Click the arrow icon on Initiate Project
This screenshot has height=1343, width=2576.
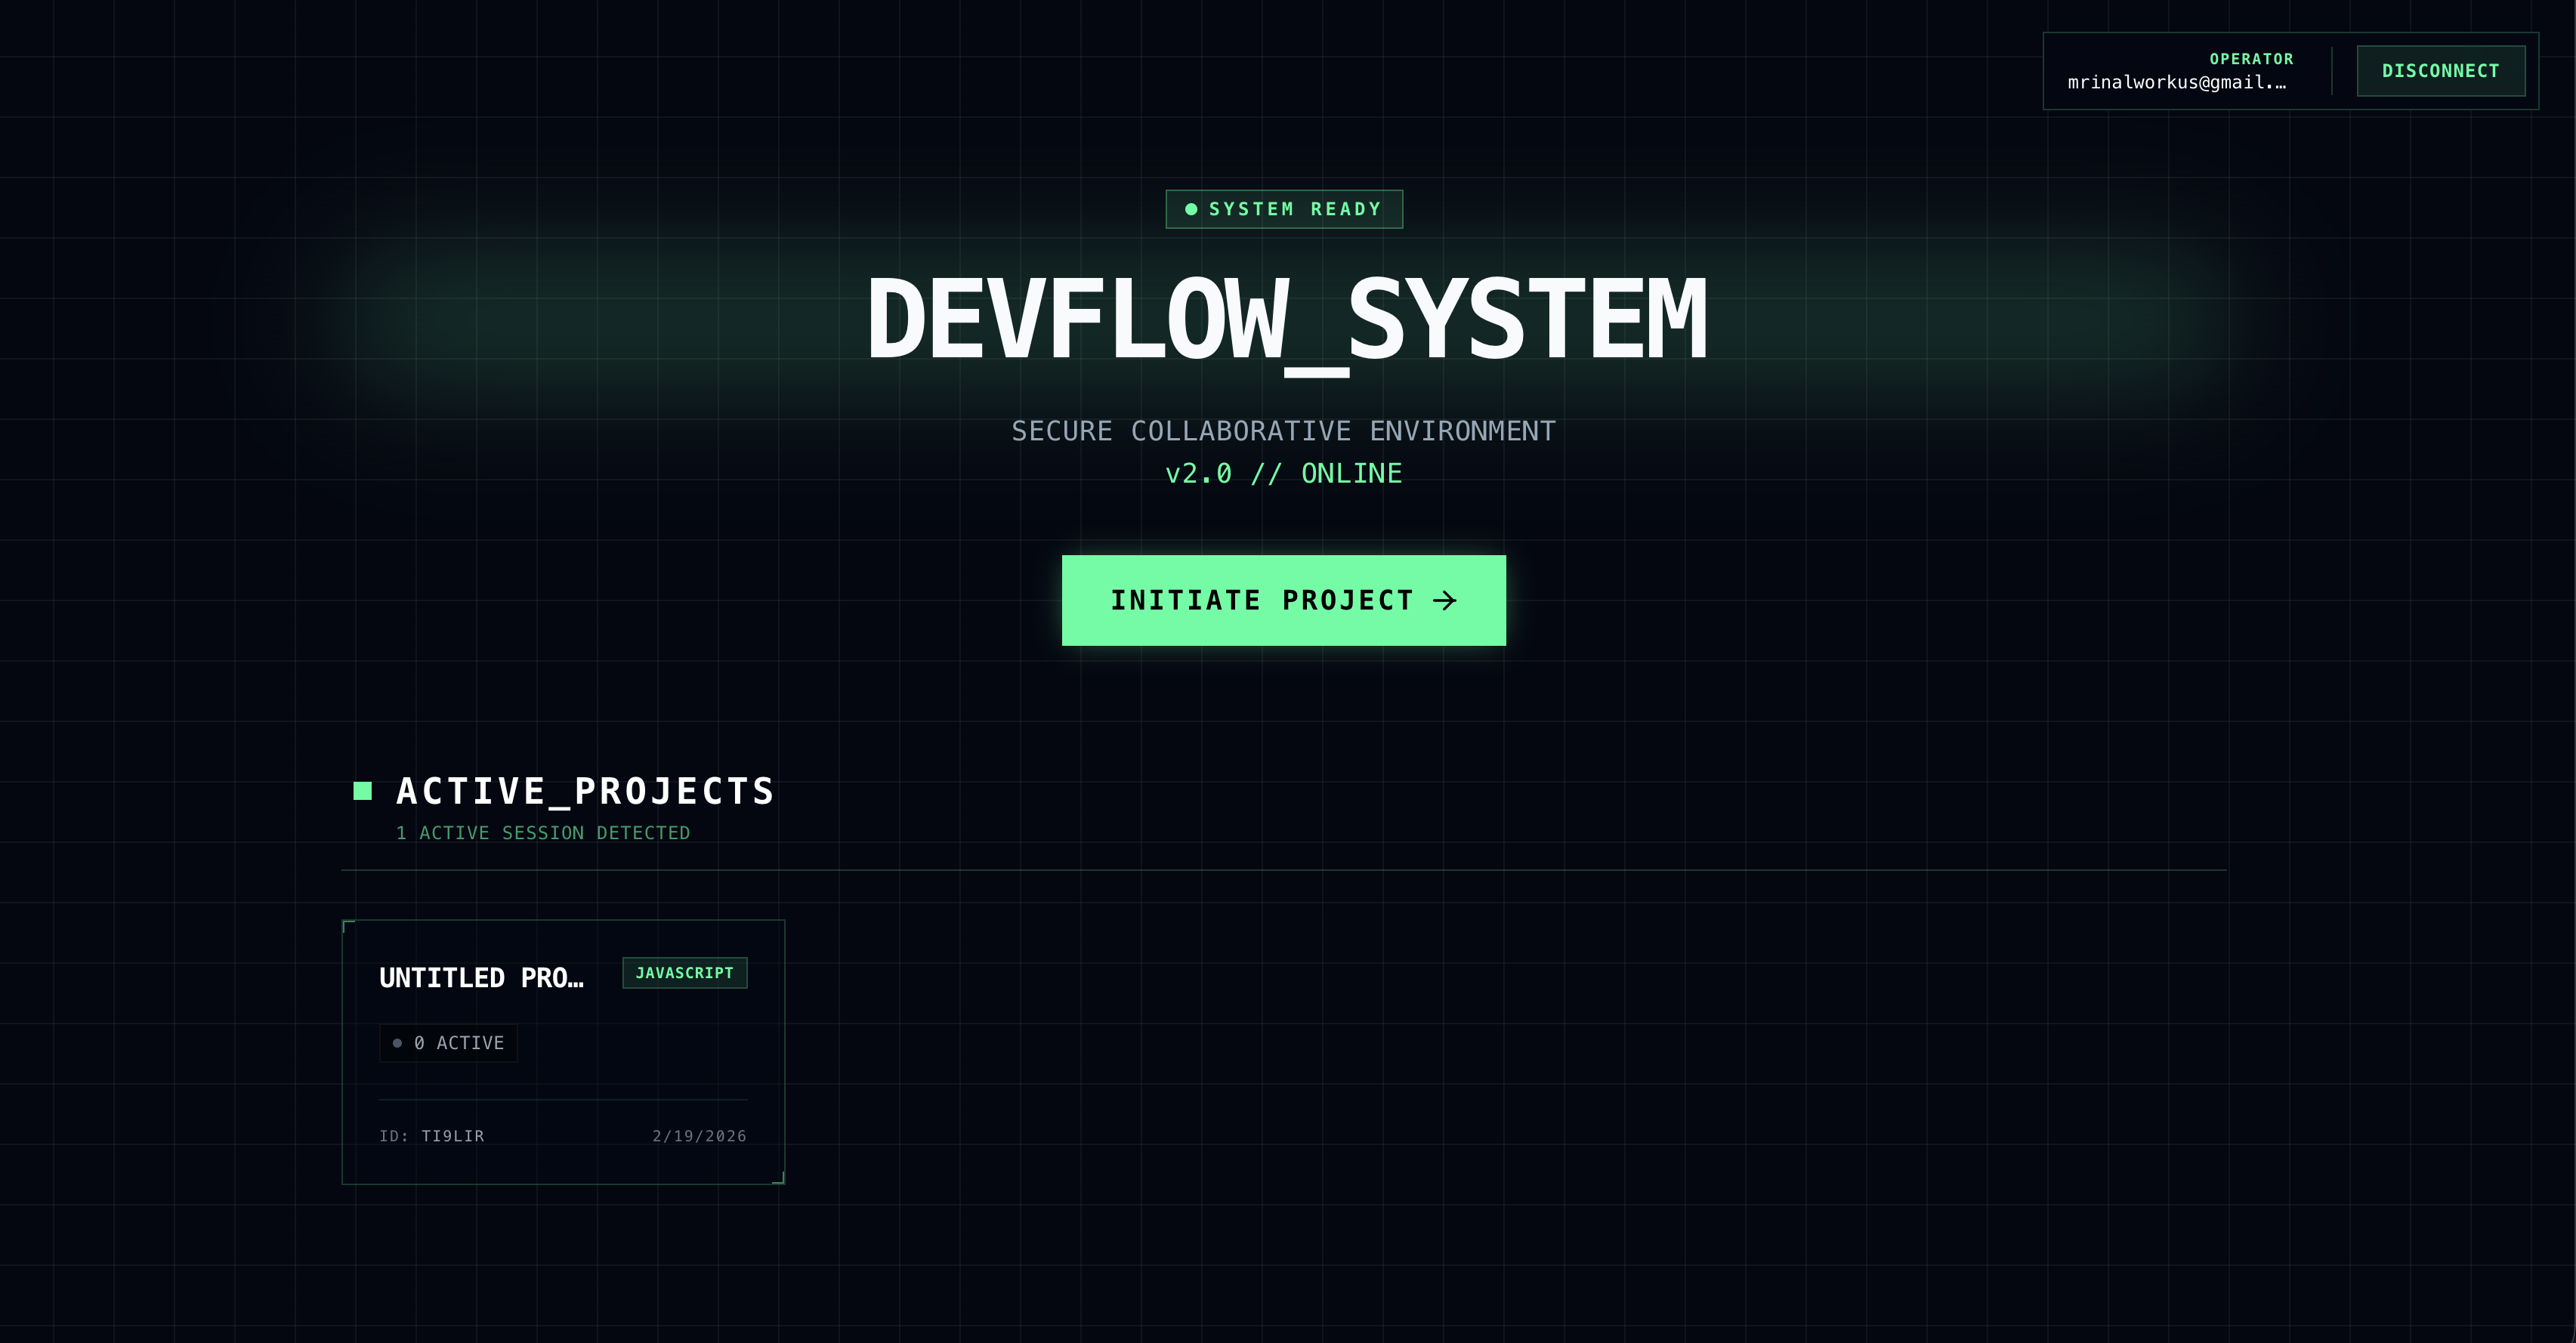(x=1444, y=600)
